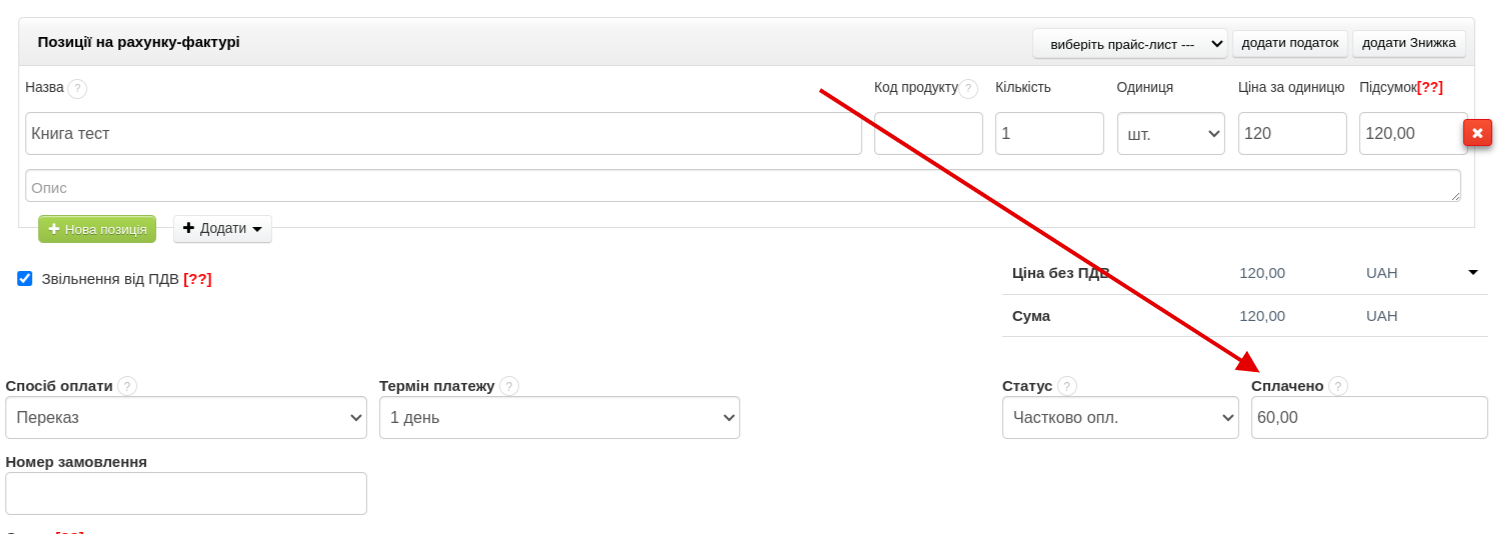
Task: Click the додати податок button
Action: [x=1290, y=44]
